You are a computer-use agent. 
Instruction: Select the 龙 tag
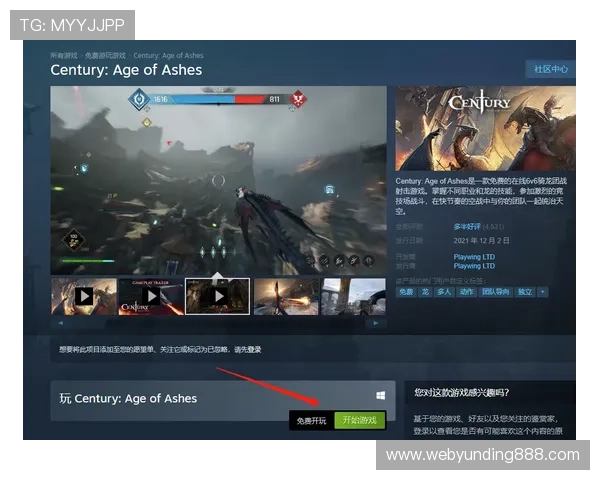pos(425,292)
